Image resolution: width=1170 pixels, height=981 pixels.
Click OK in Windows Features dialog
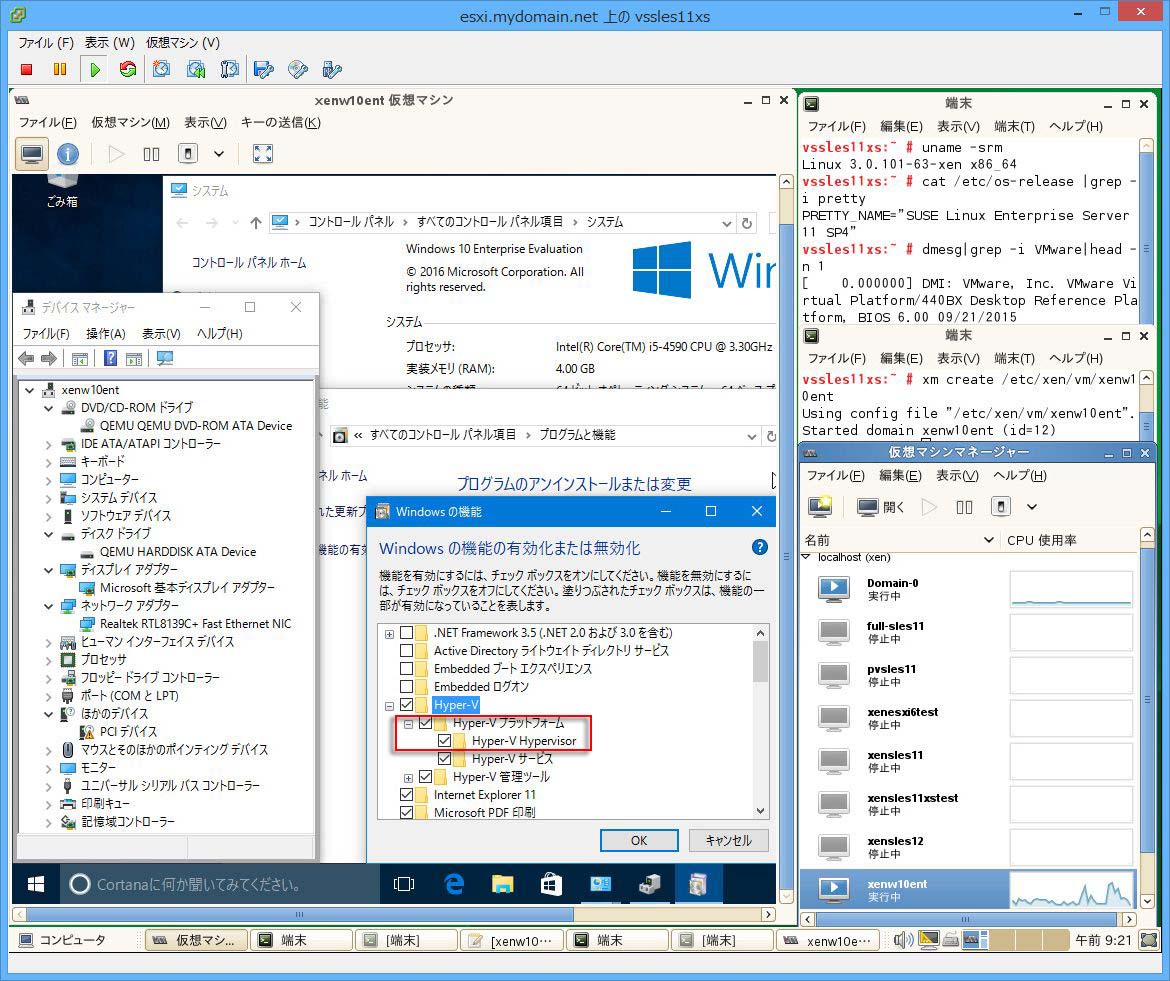point(639,841)
